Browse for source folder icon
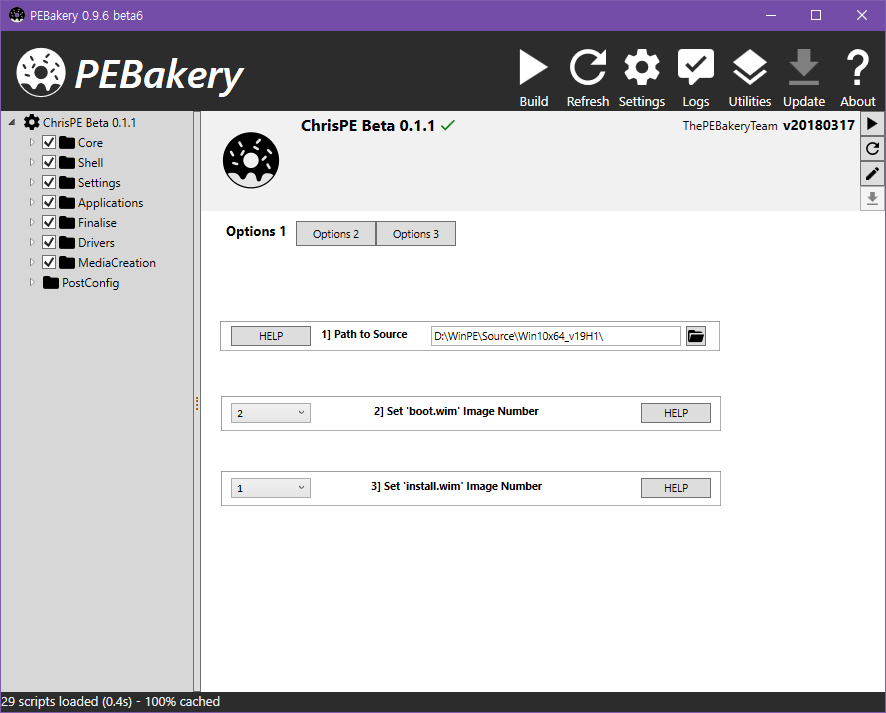This screenshot has height=713, width=886. click(696, 336)
